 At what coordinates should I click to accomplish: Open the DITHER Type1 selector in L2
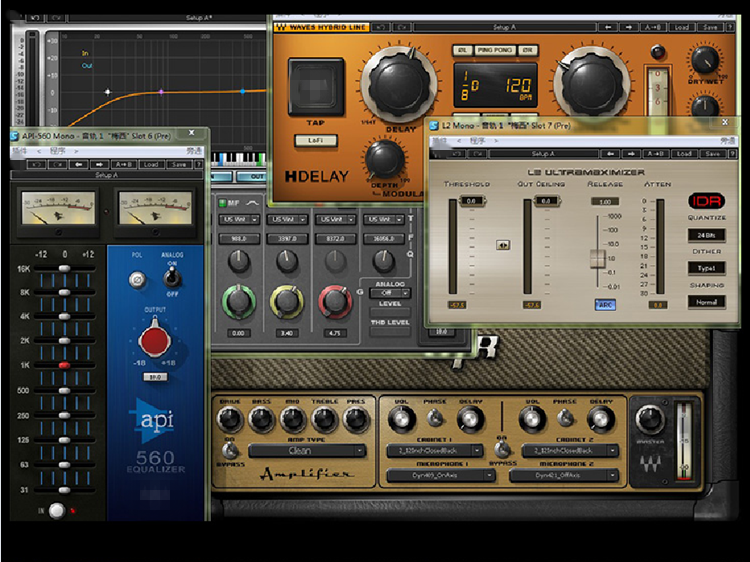(x=706, y=268)
